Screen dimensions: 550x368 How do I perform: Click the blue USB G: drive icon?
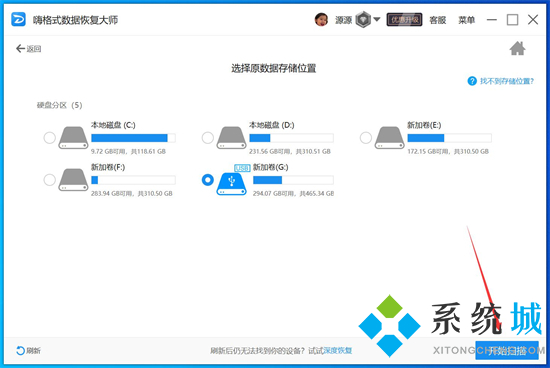coord(232,184)
